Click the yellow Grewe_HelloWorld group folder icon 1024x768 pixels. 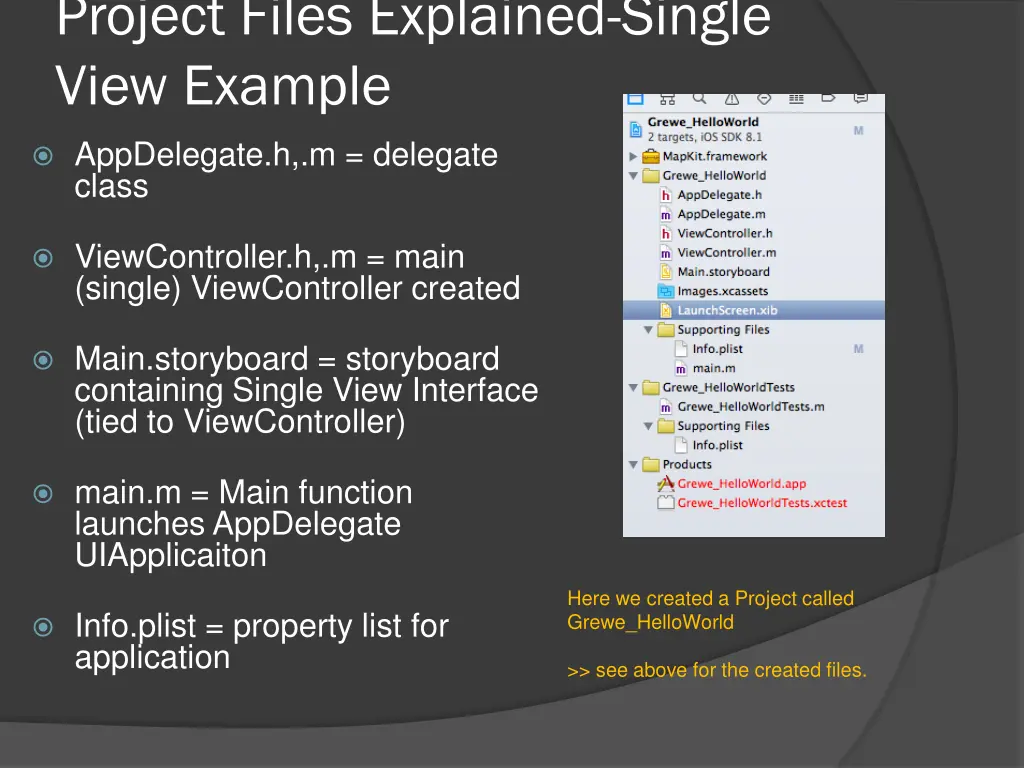650,176
